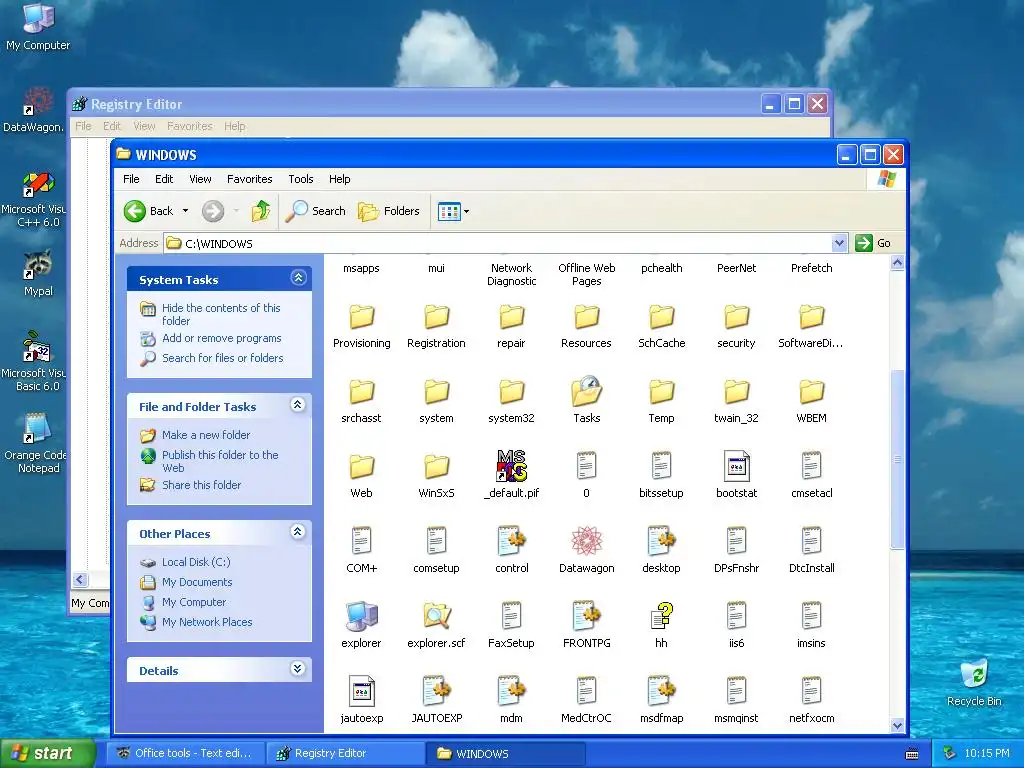Open the Search magnifier tool
This screenshot has height=768, width=1024.
point(316,211)
